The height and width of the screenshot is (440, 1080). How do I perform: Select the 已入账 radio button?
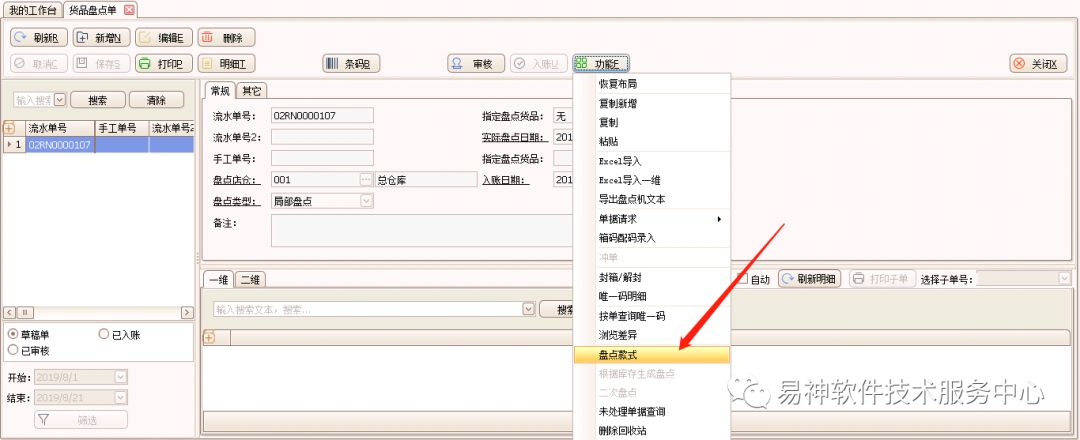104,335
